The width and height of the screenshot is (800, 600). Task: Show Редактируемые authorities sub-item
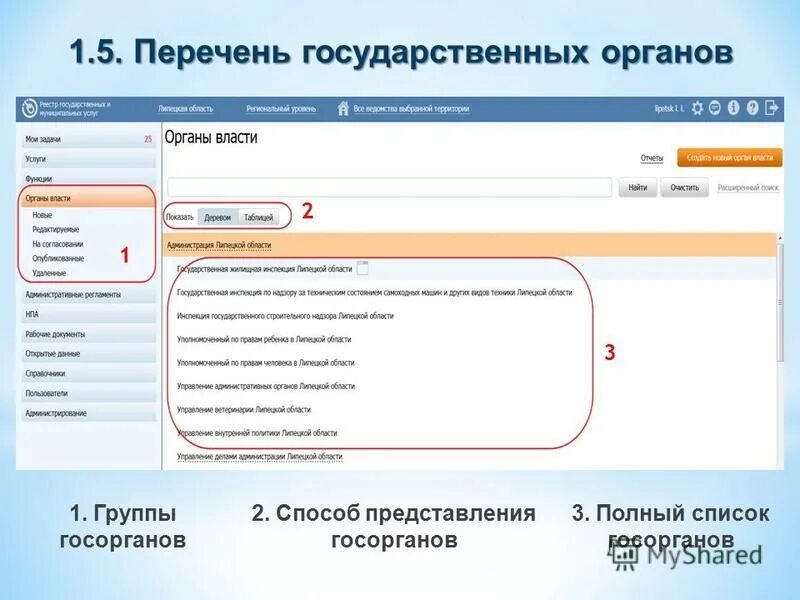(x=56, y=230)
